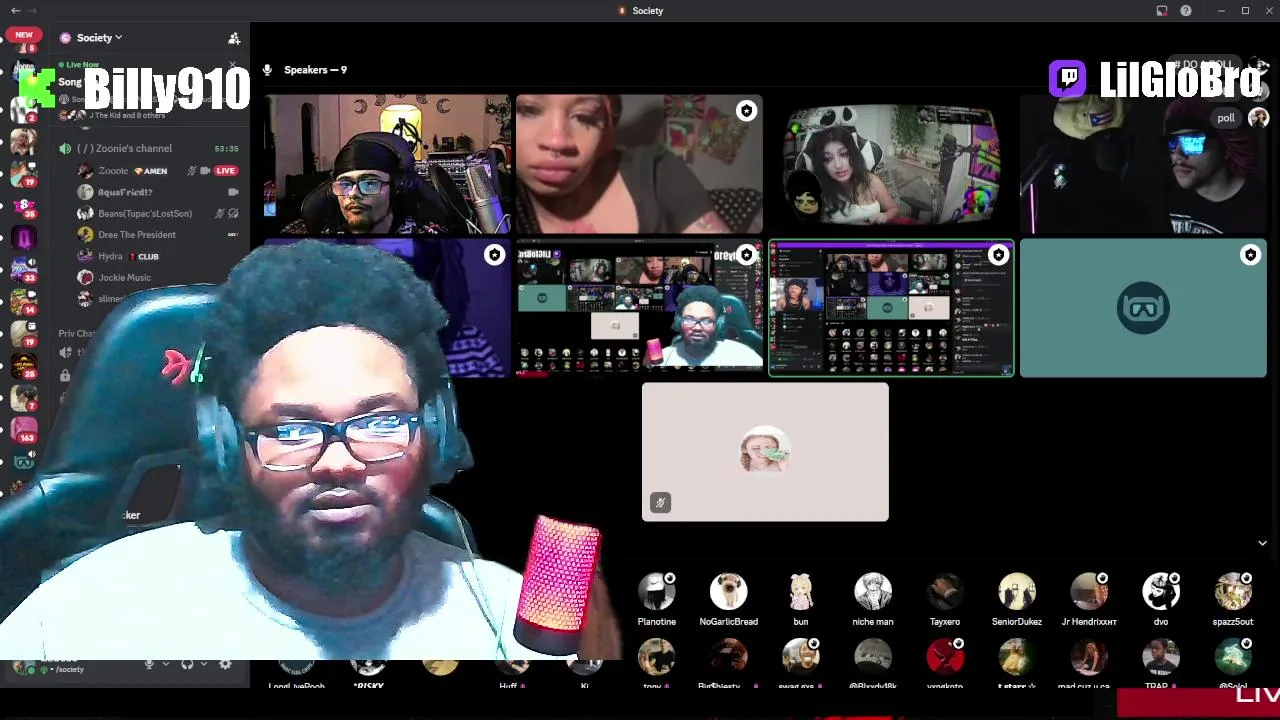Viewport: 1280px width, 720px height.
Task: Select audience member spazz5out
Action: point(1233,600)
